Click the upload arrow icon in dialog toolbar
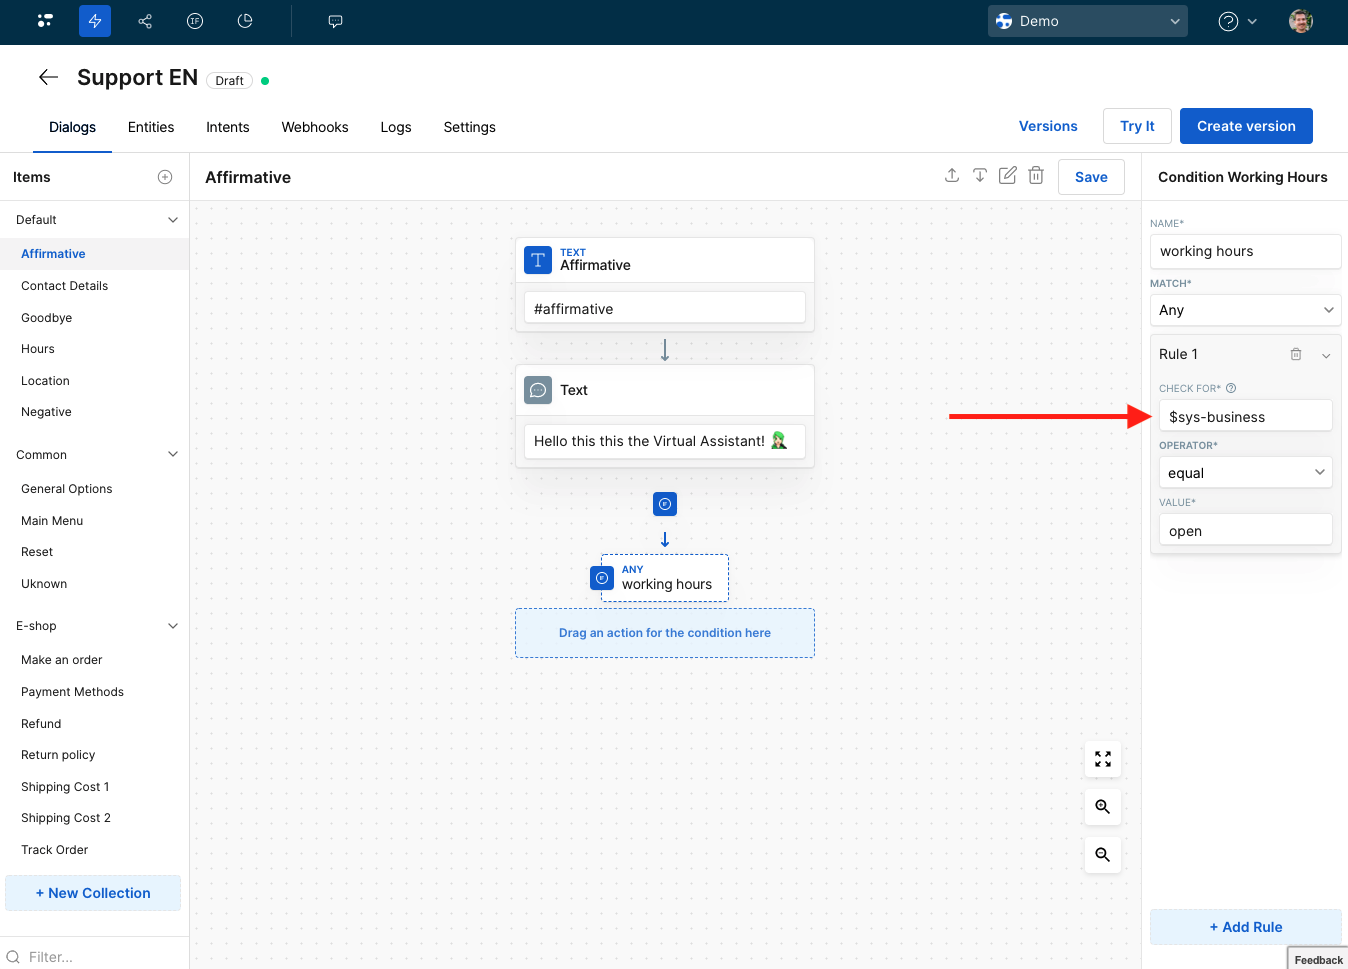The width and height of the screenshot is (1348, 969). 952,176
